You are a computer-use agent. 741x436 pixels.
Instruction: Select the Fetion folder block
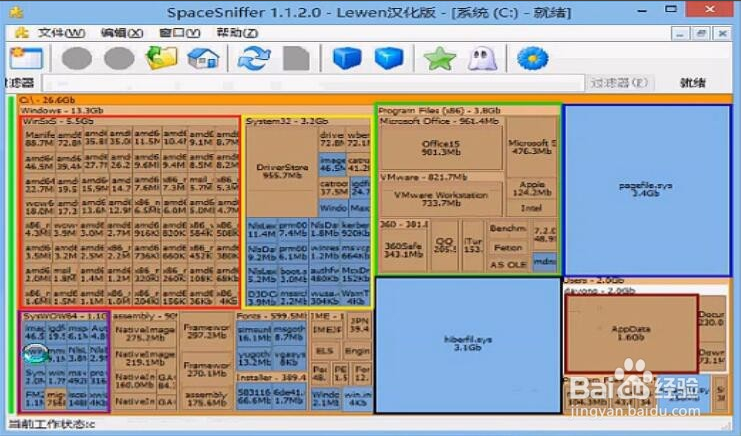point(508,247)
